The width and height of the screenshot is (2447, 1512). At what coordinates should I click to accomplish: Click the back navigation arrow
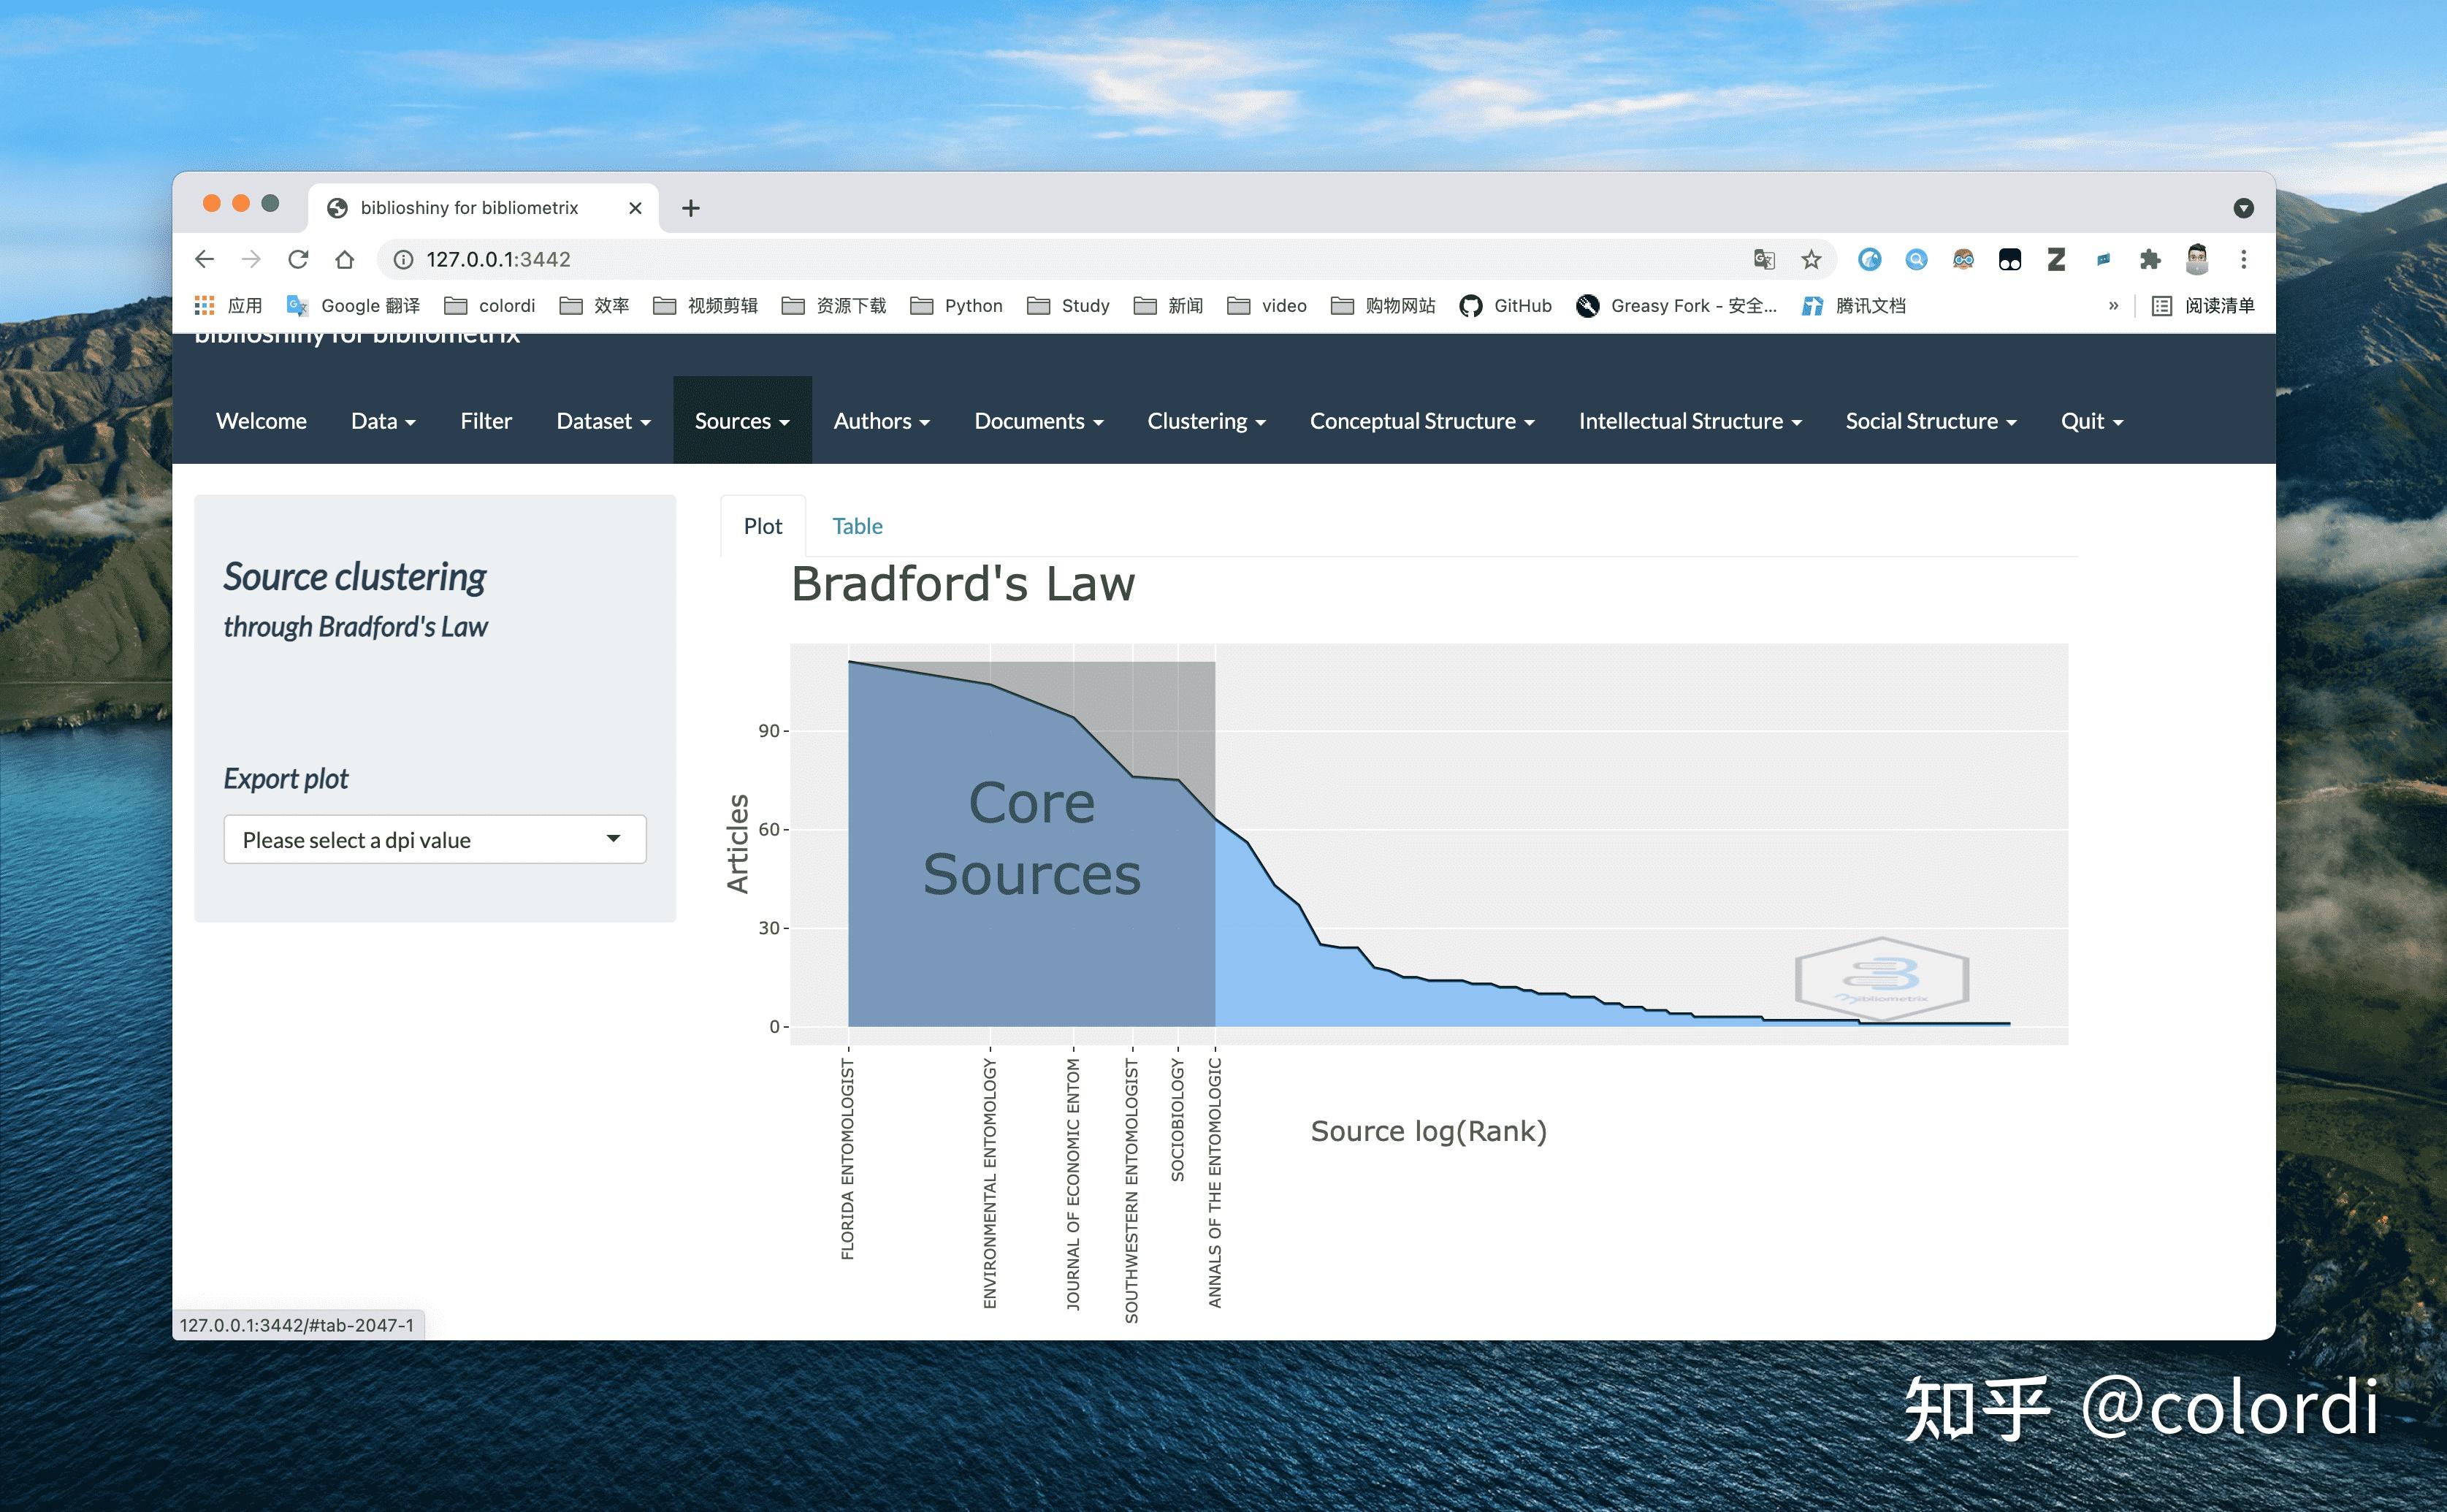click(205, 260)
